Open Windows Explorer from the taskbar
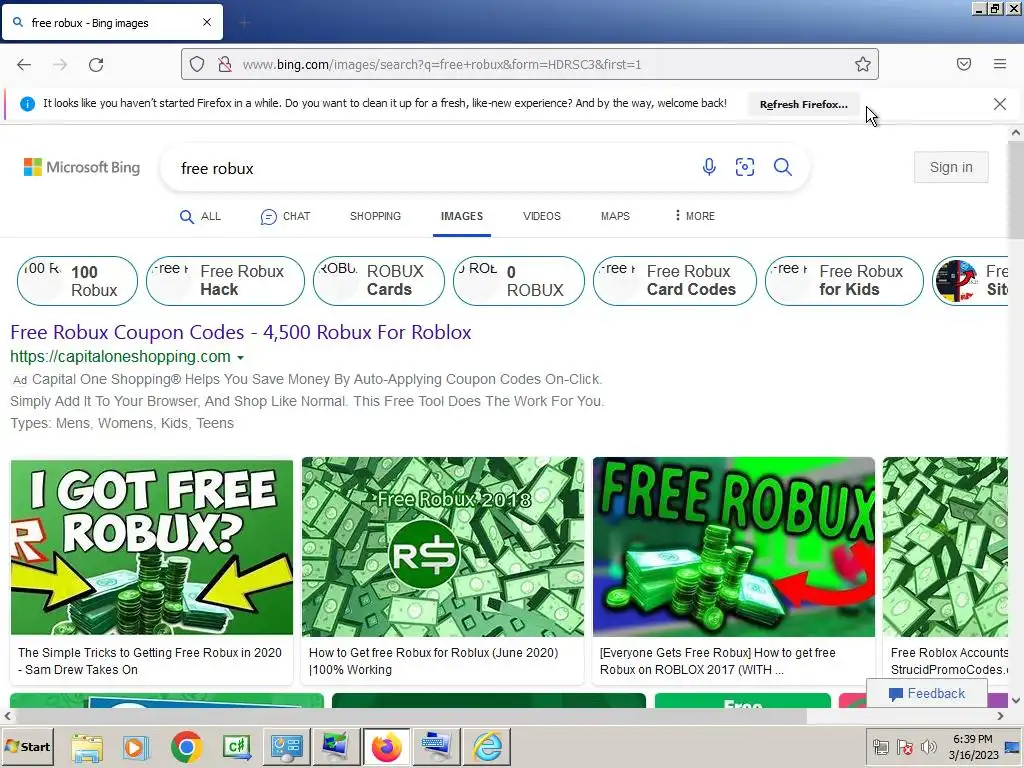1024x768 pixels. click(87, 747)
